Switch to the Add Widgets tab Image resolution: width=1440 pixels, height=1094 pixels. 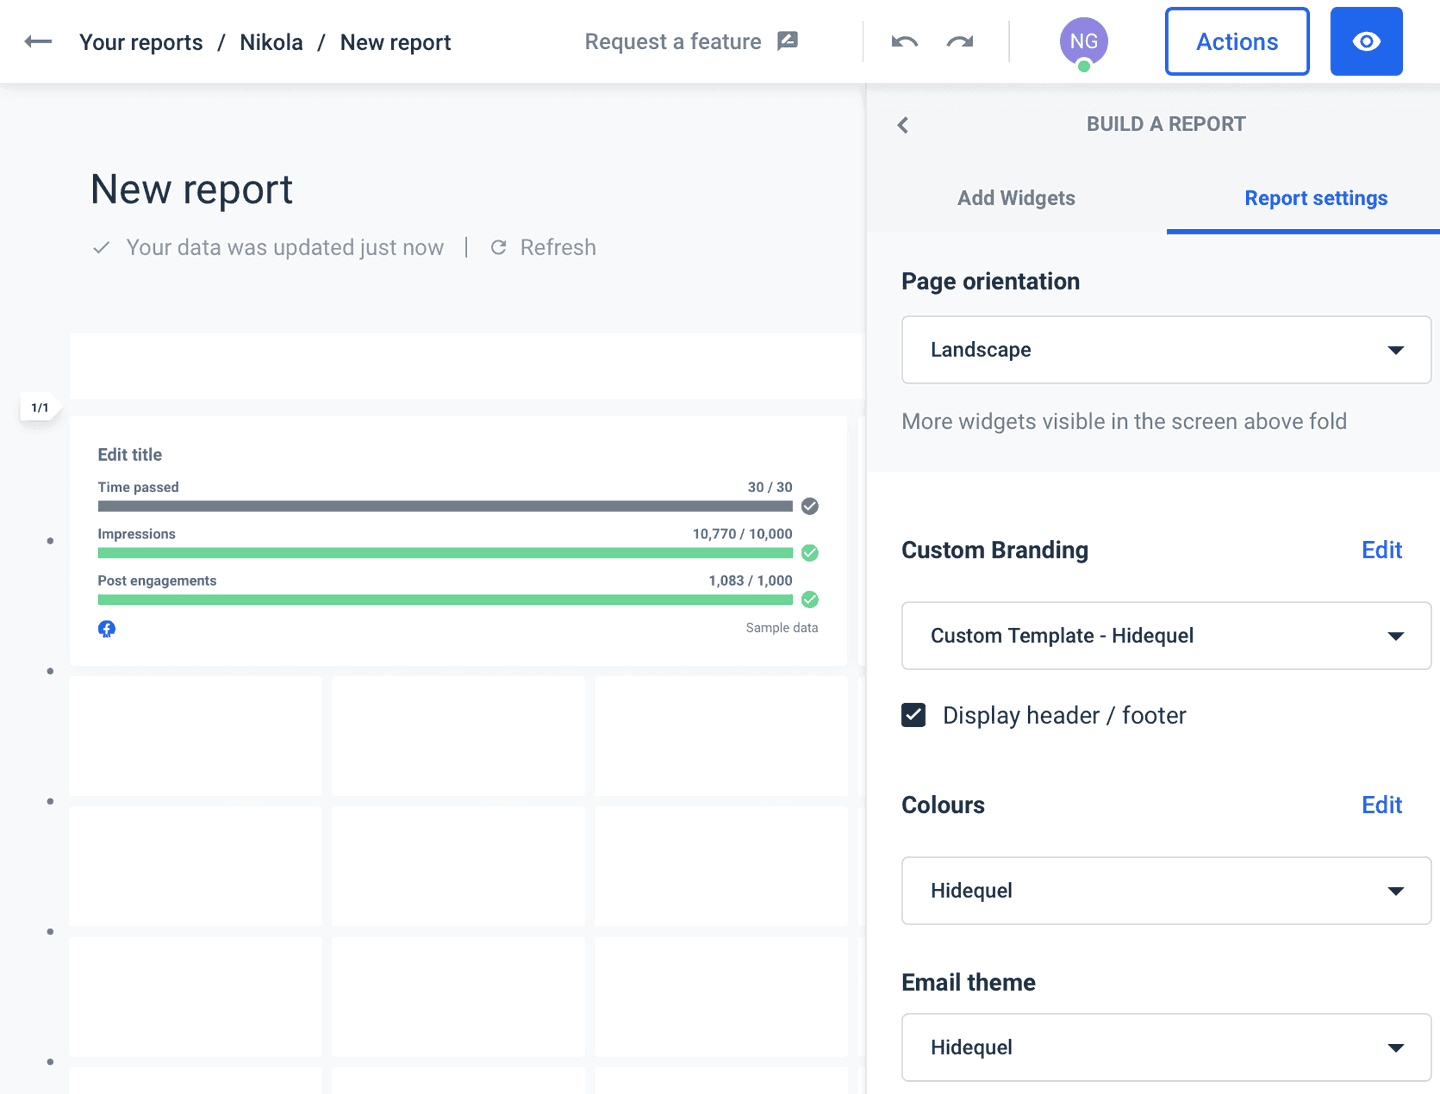pyautogui.click(x=1016, y=198)
